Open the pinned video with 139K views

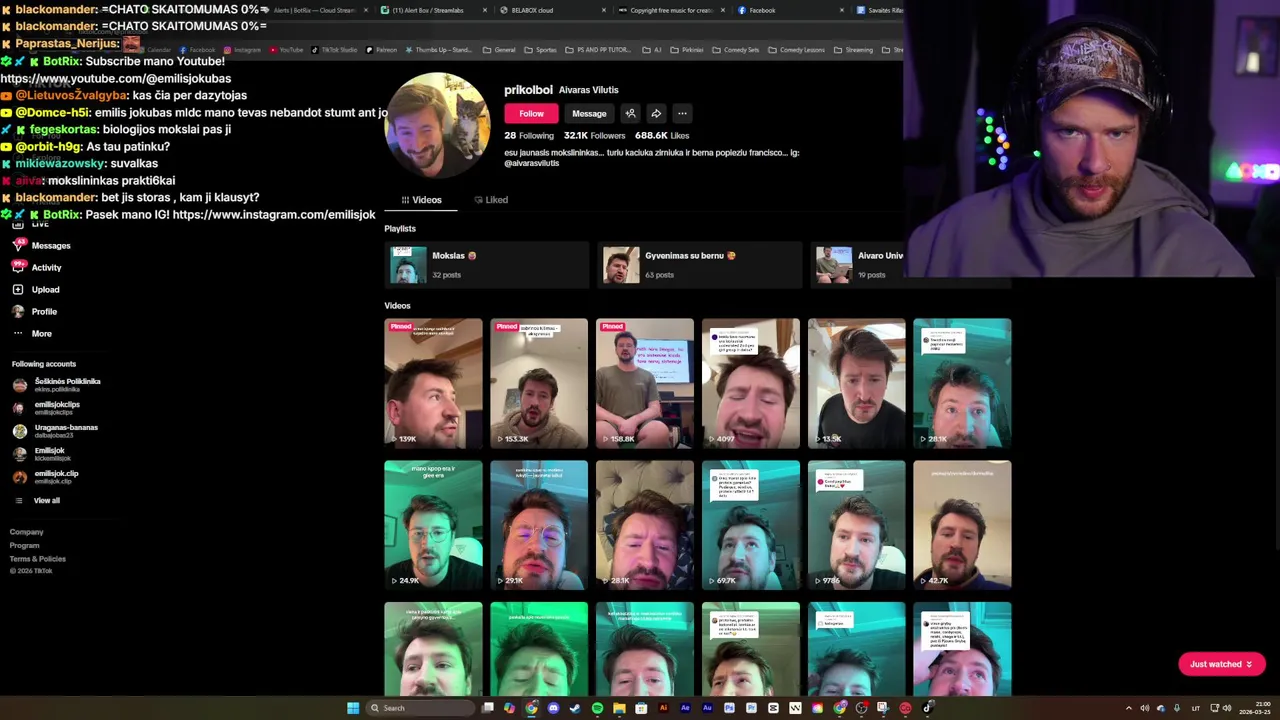tap(433, 383)
